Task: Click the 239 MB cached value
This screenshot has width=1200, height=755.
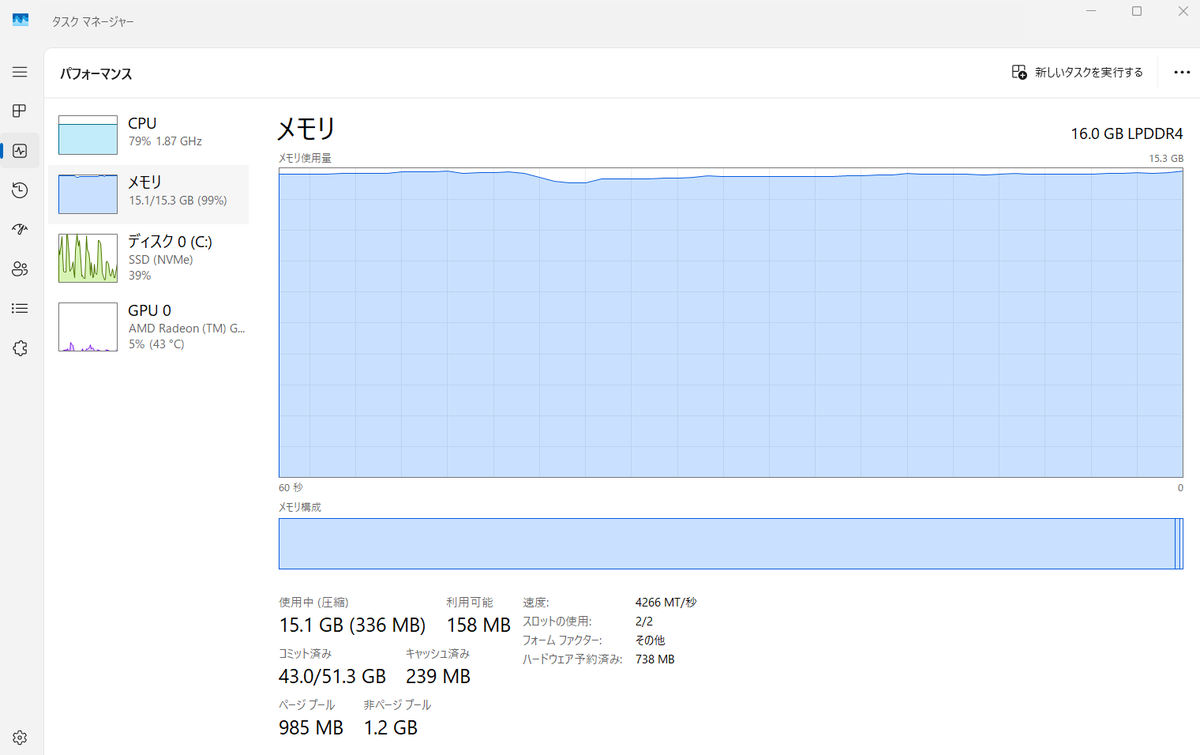Action: [438, 676]
